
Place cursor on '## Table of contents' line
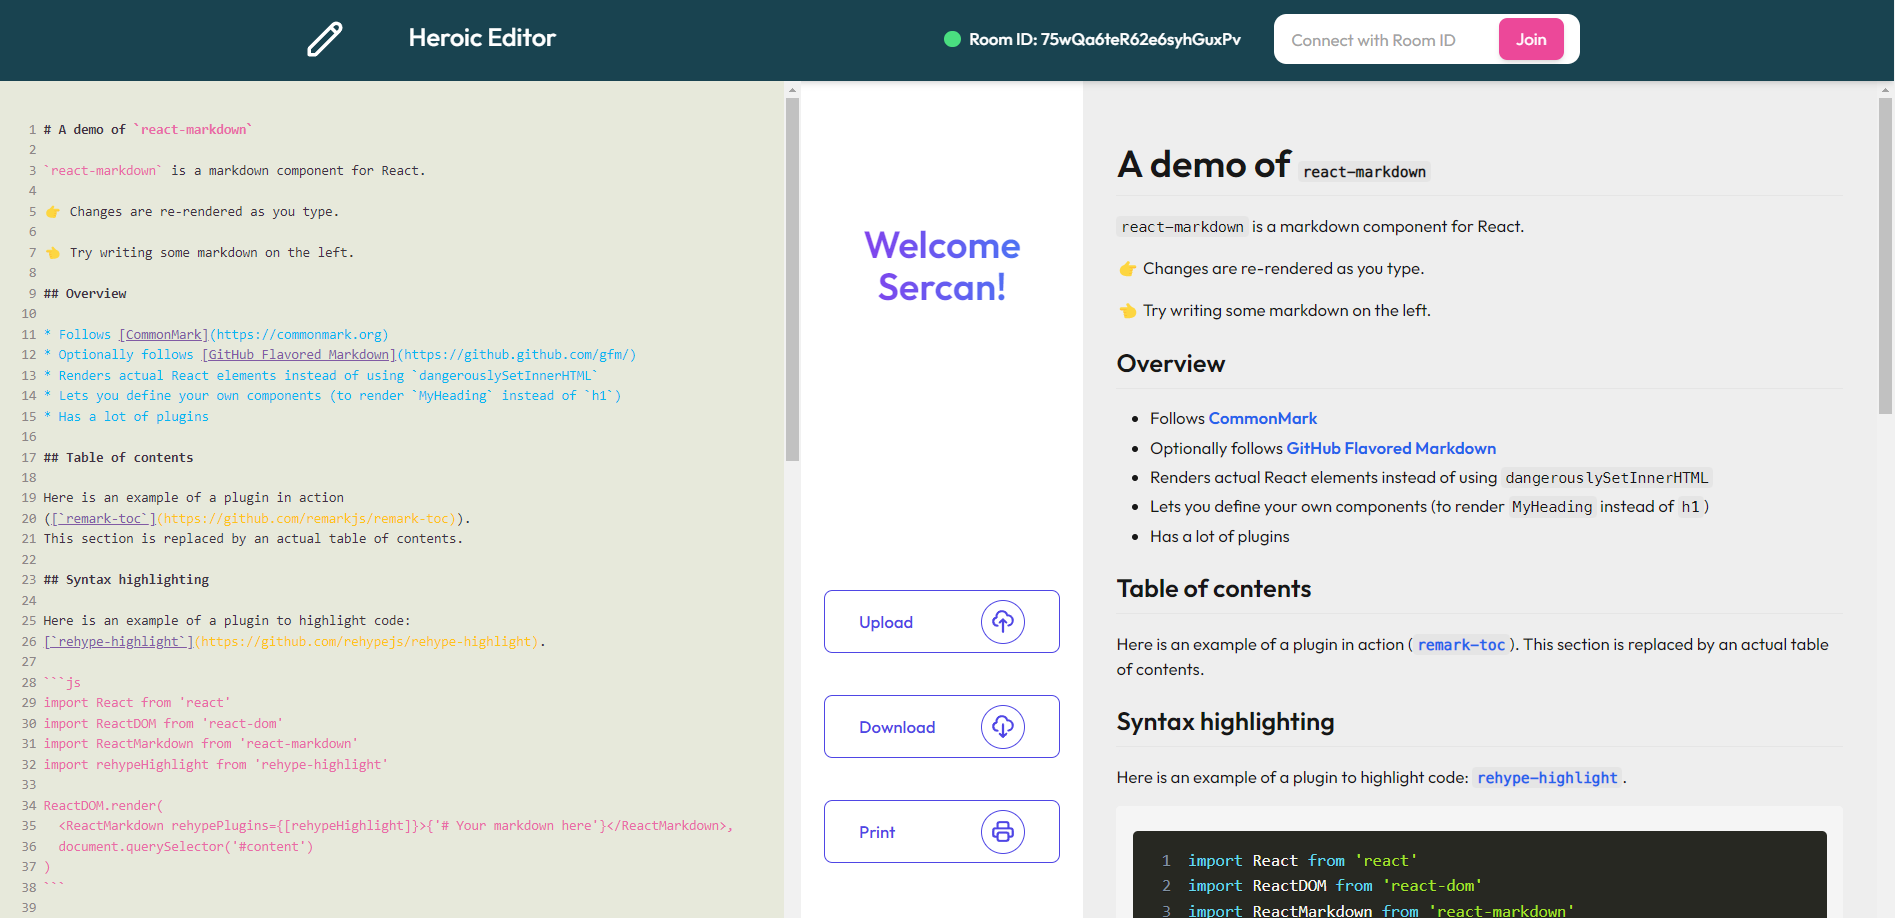coord(119,457)
